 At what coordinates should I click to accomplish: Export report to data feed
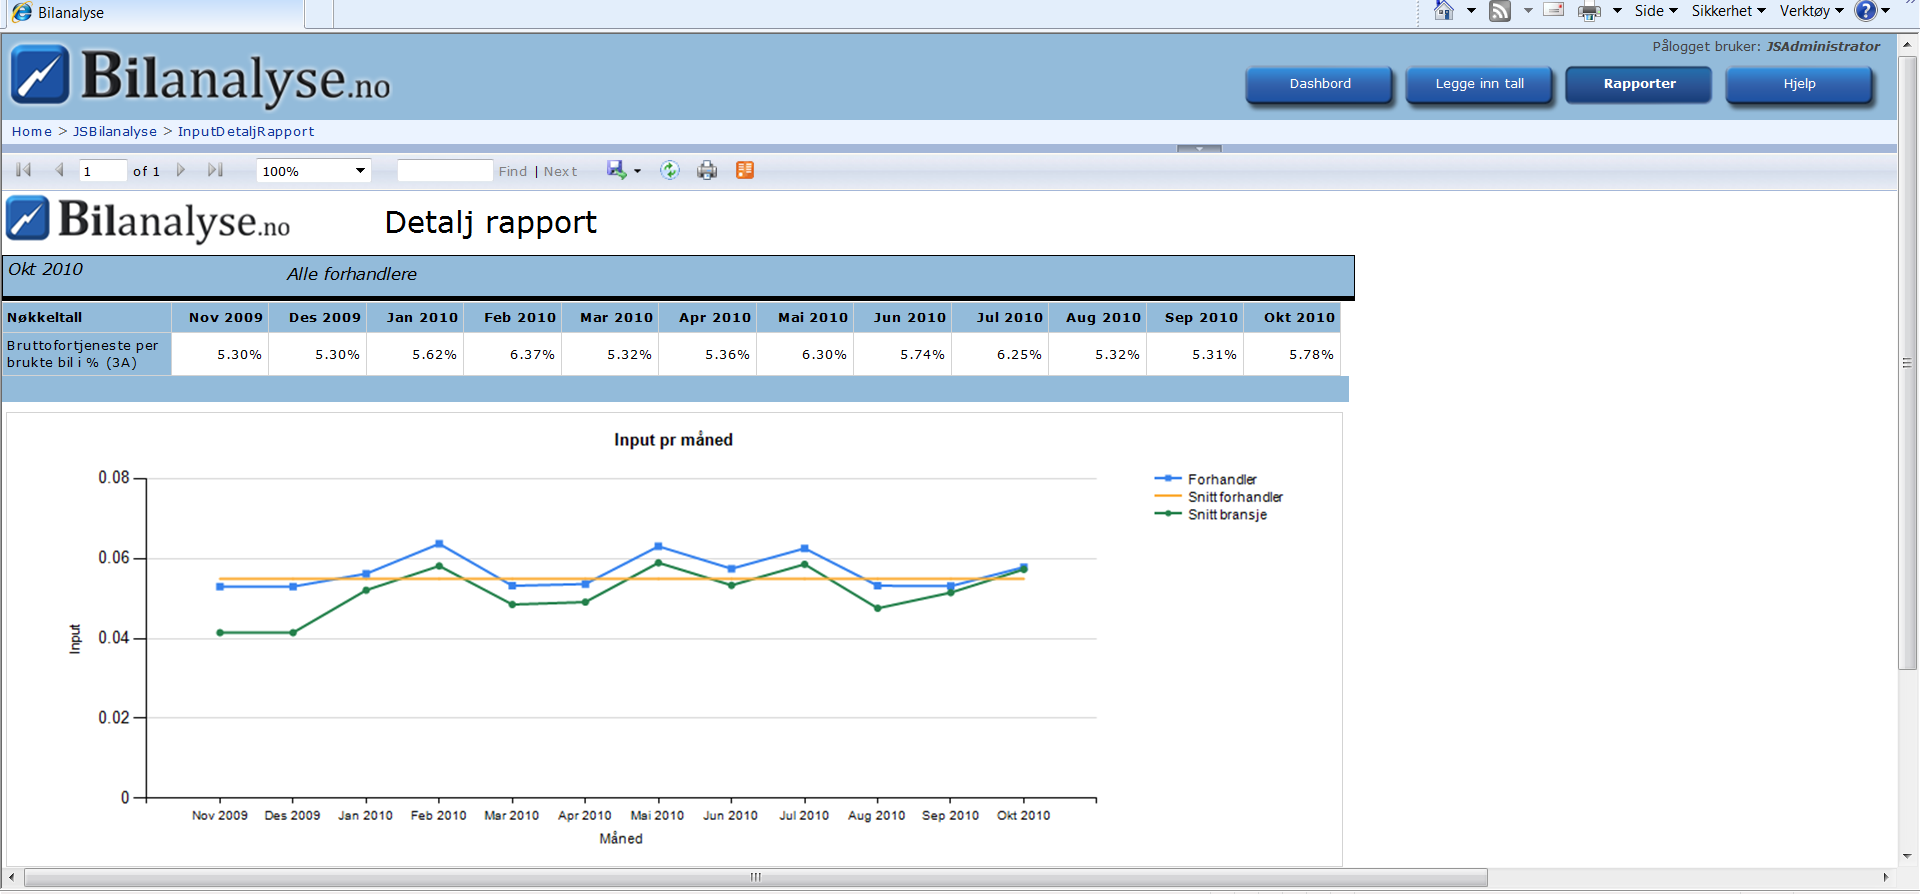point(745,170)
